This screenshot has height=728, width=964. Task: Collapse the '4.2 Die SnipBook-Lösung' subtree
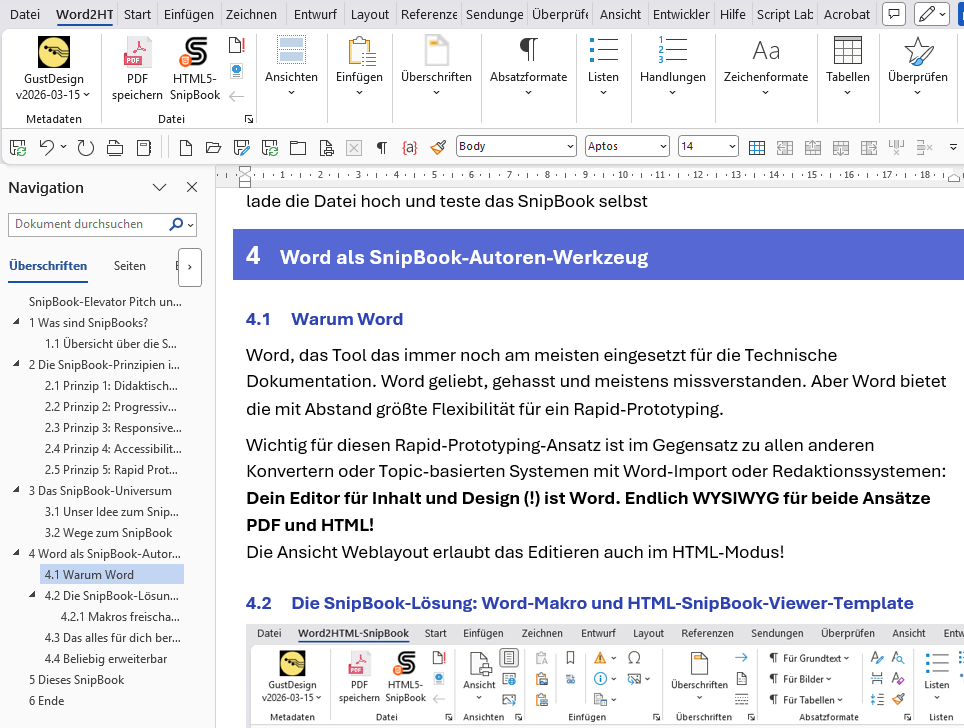tap(32, 596)
